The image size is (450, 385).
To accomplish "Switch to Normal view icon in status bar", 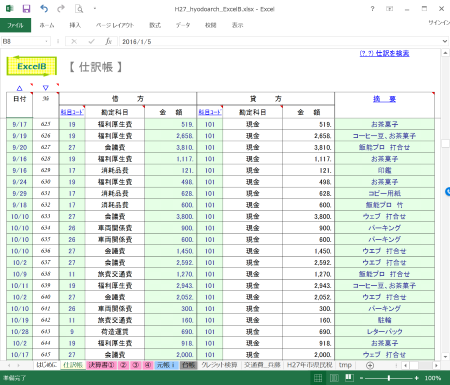I will tap(318, 378).
